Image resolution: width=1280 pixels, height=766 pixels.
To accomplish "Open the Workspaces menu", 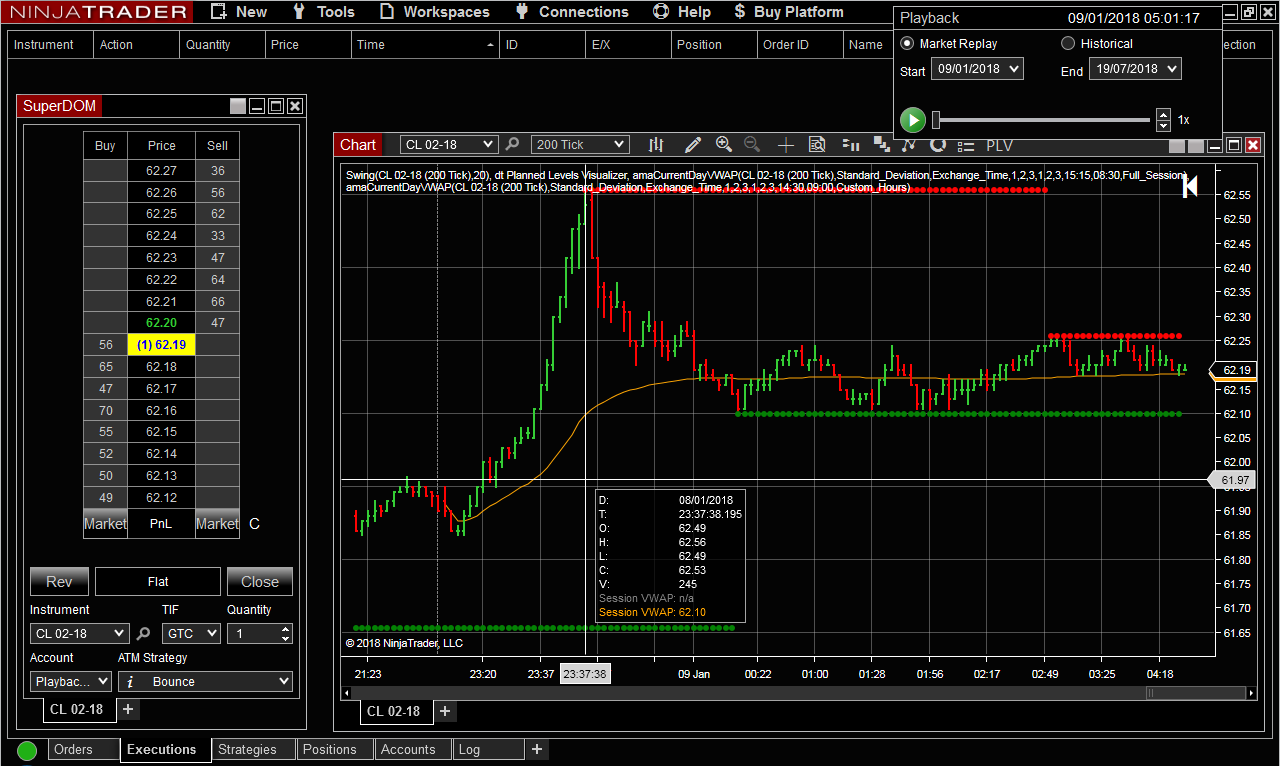I will point(435,12).
